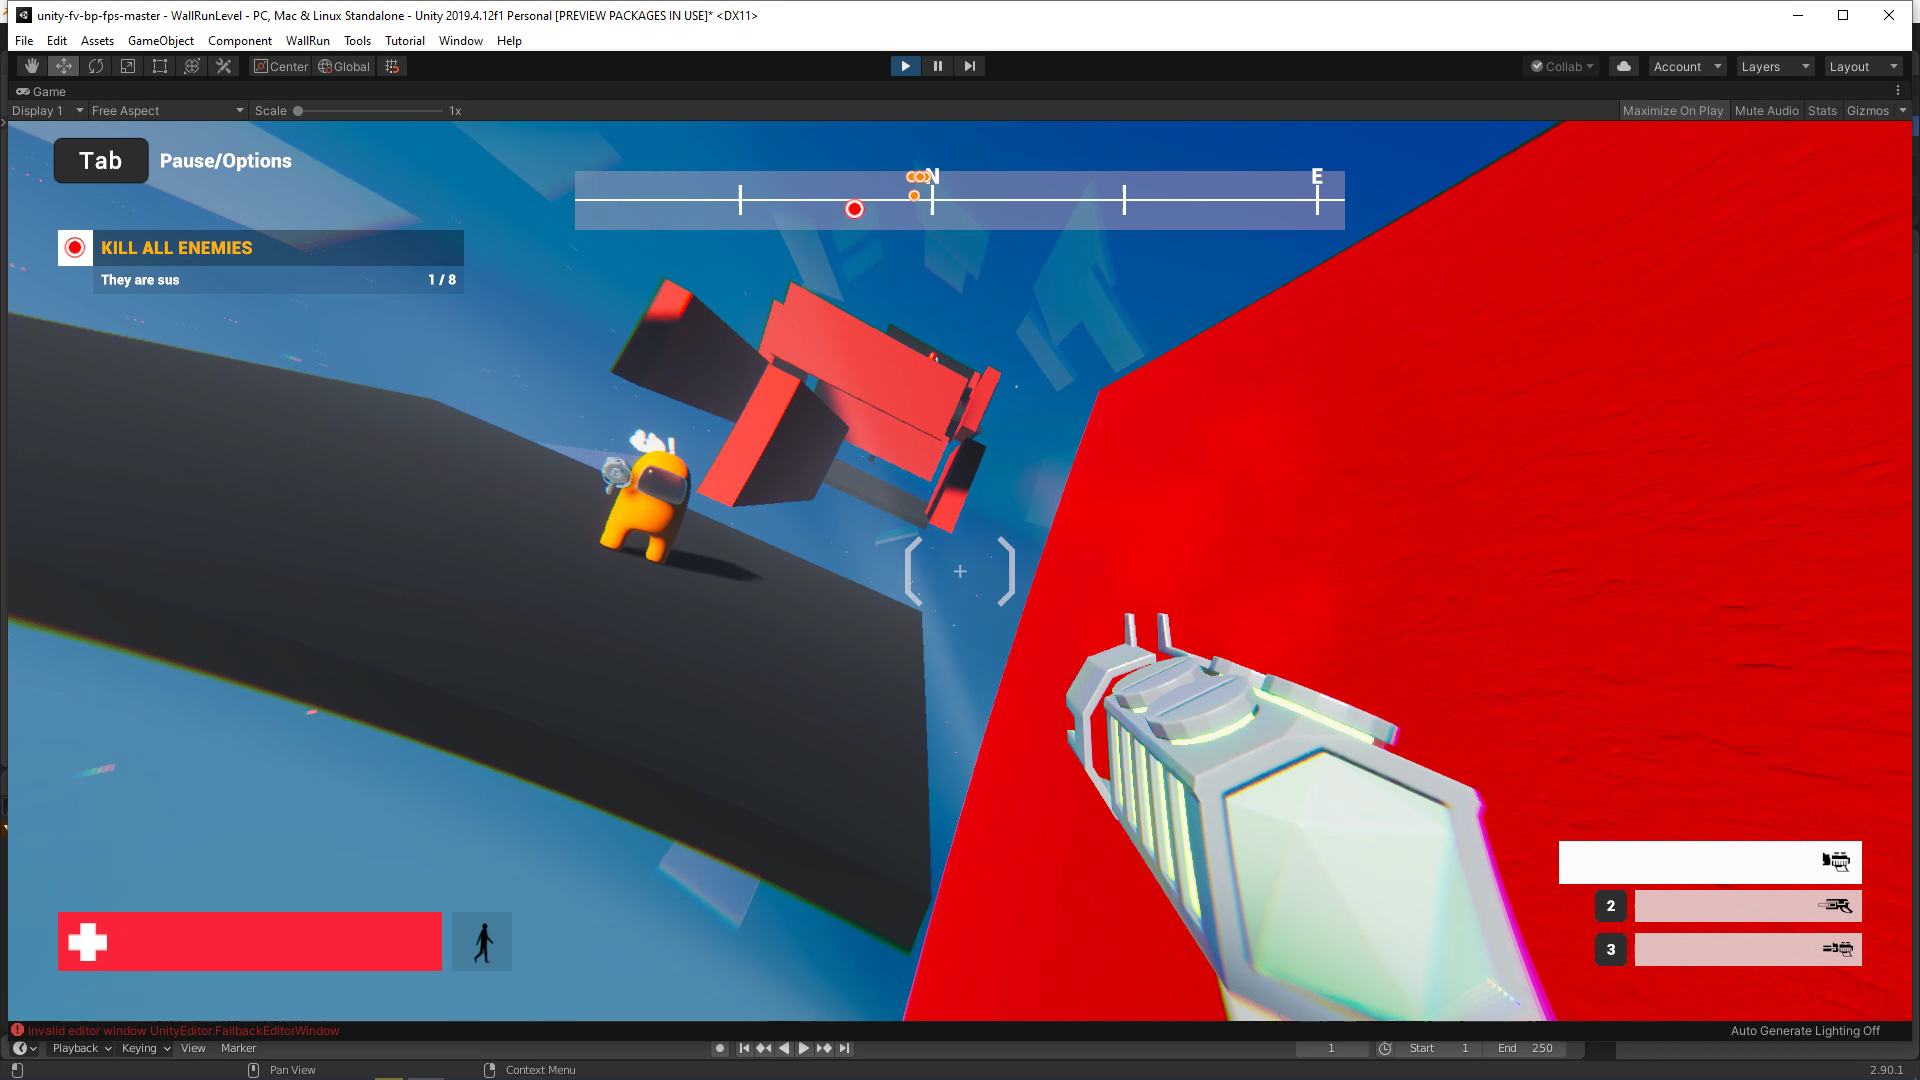1920x1080 pixels.
Task: Play the timeline animation in reverse
Action: [784, 1048]
